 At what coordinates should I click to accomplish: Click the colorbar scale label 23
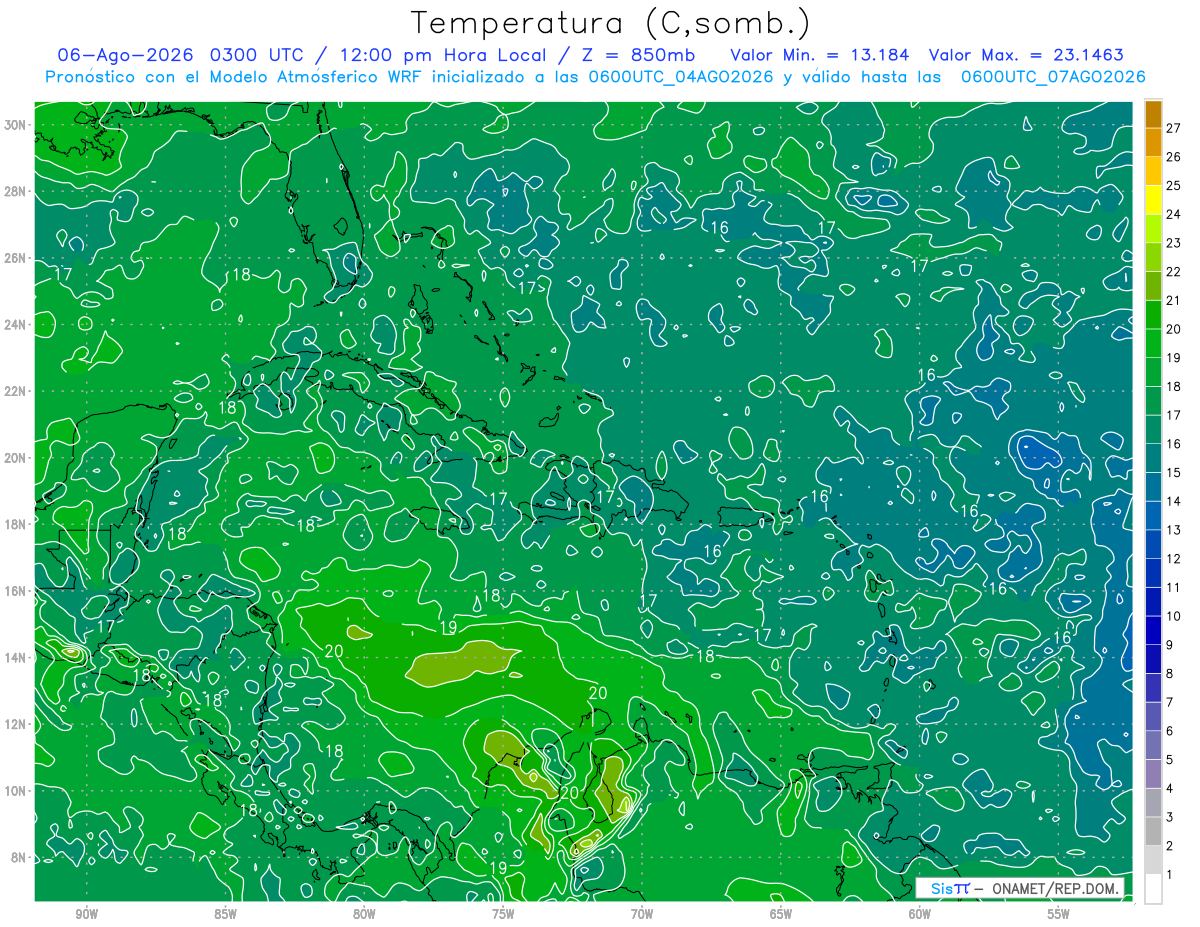coord(1173,242)
